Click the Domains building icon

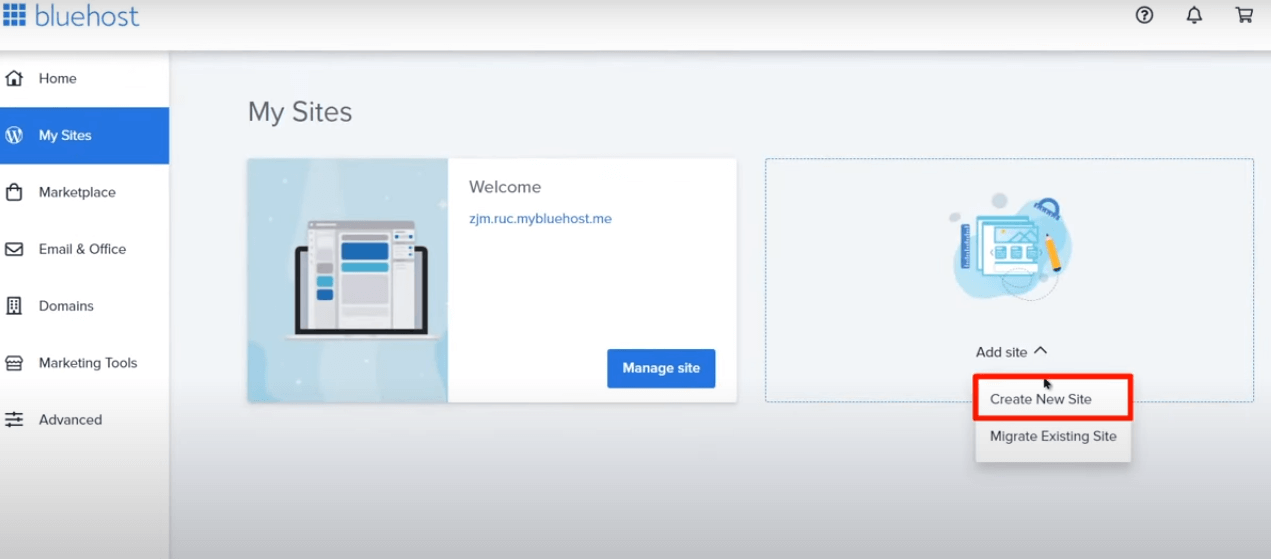(14, 306)
